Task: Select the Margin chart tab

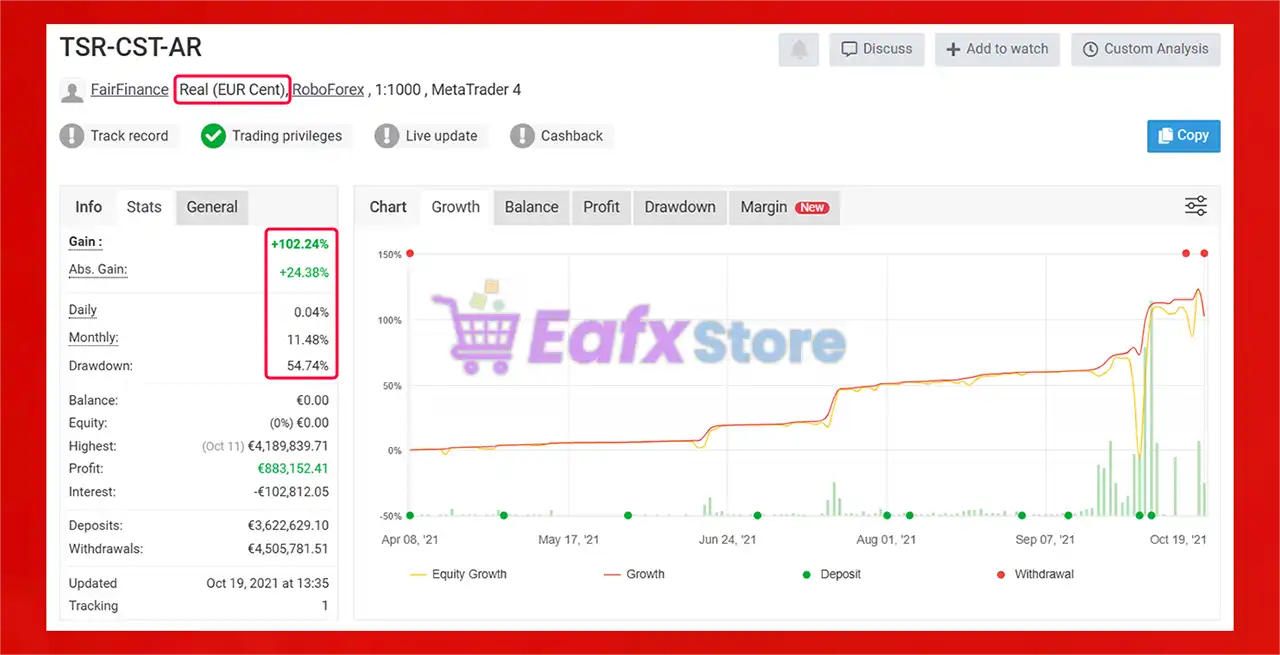Action: pyautogui.click(x=784, y=207)
